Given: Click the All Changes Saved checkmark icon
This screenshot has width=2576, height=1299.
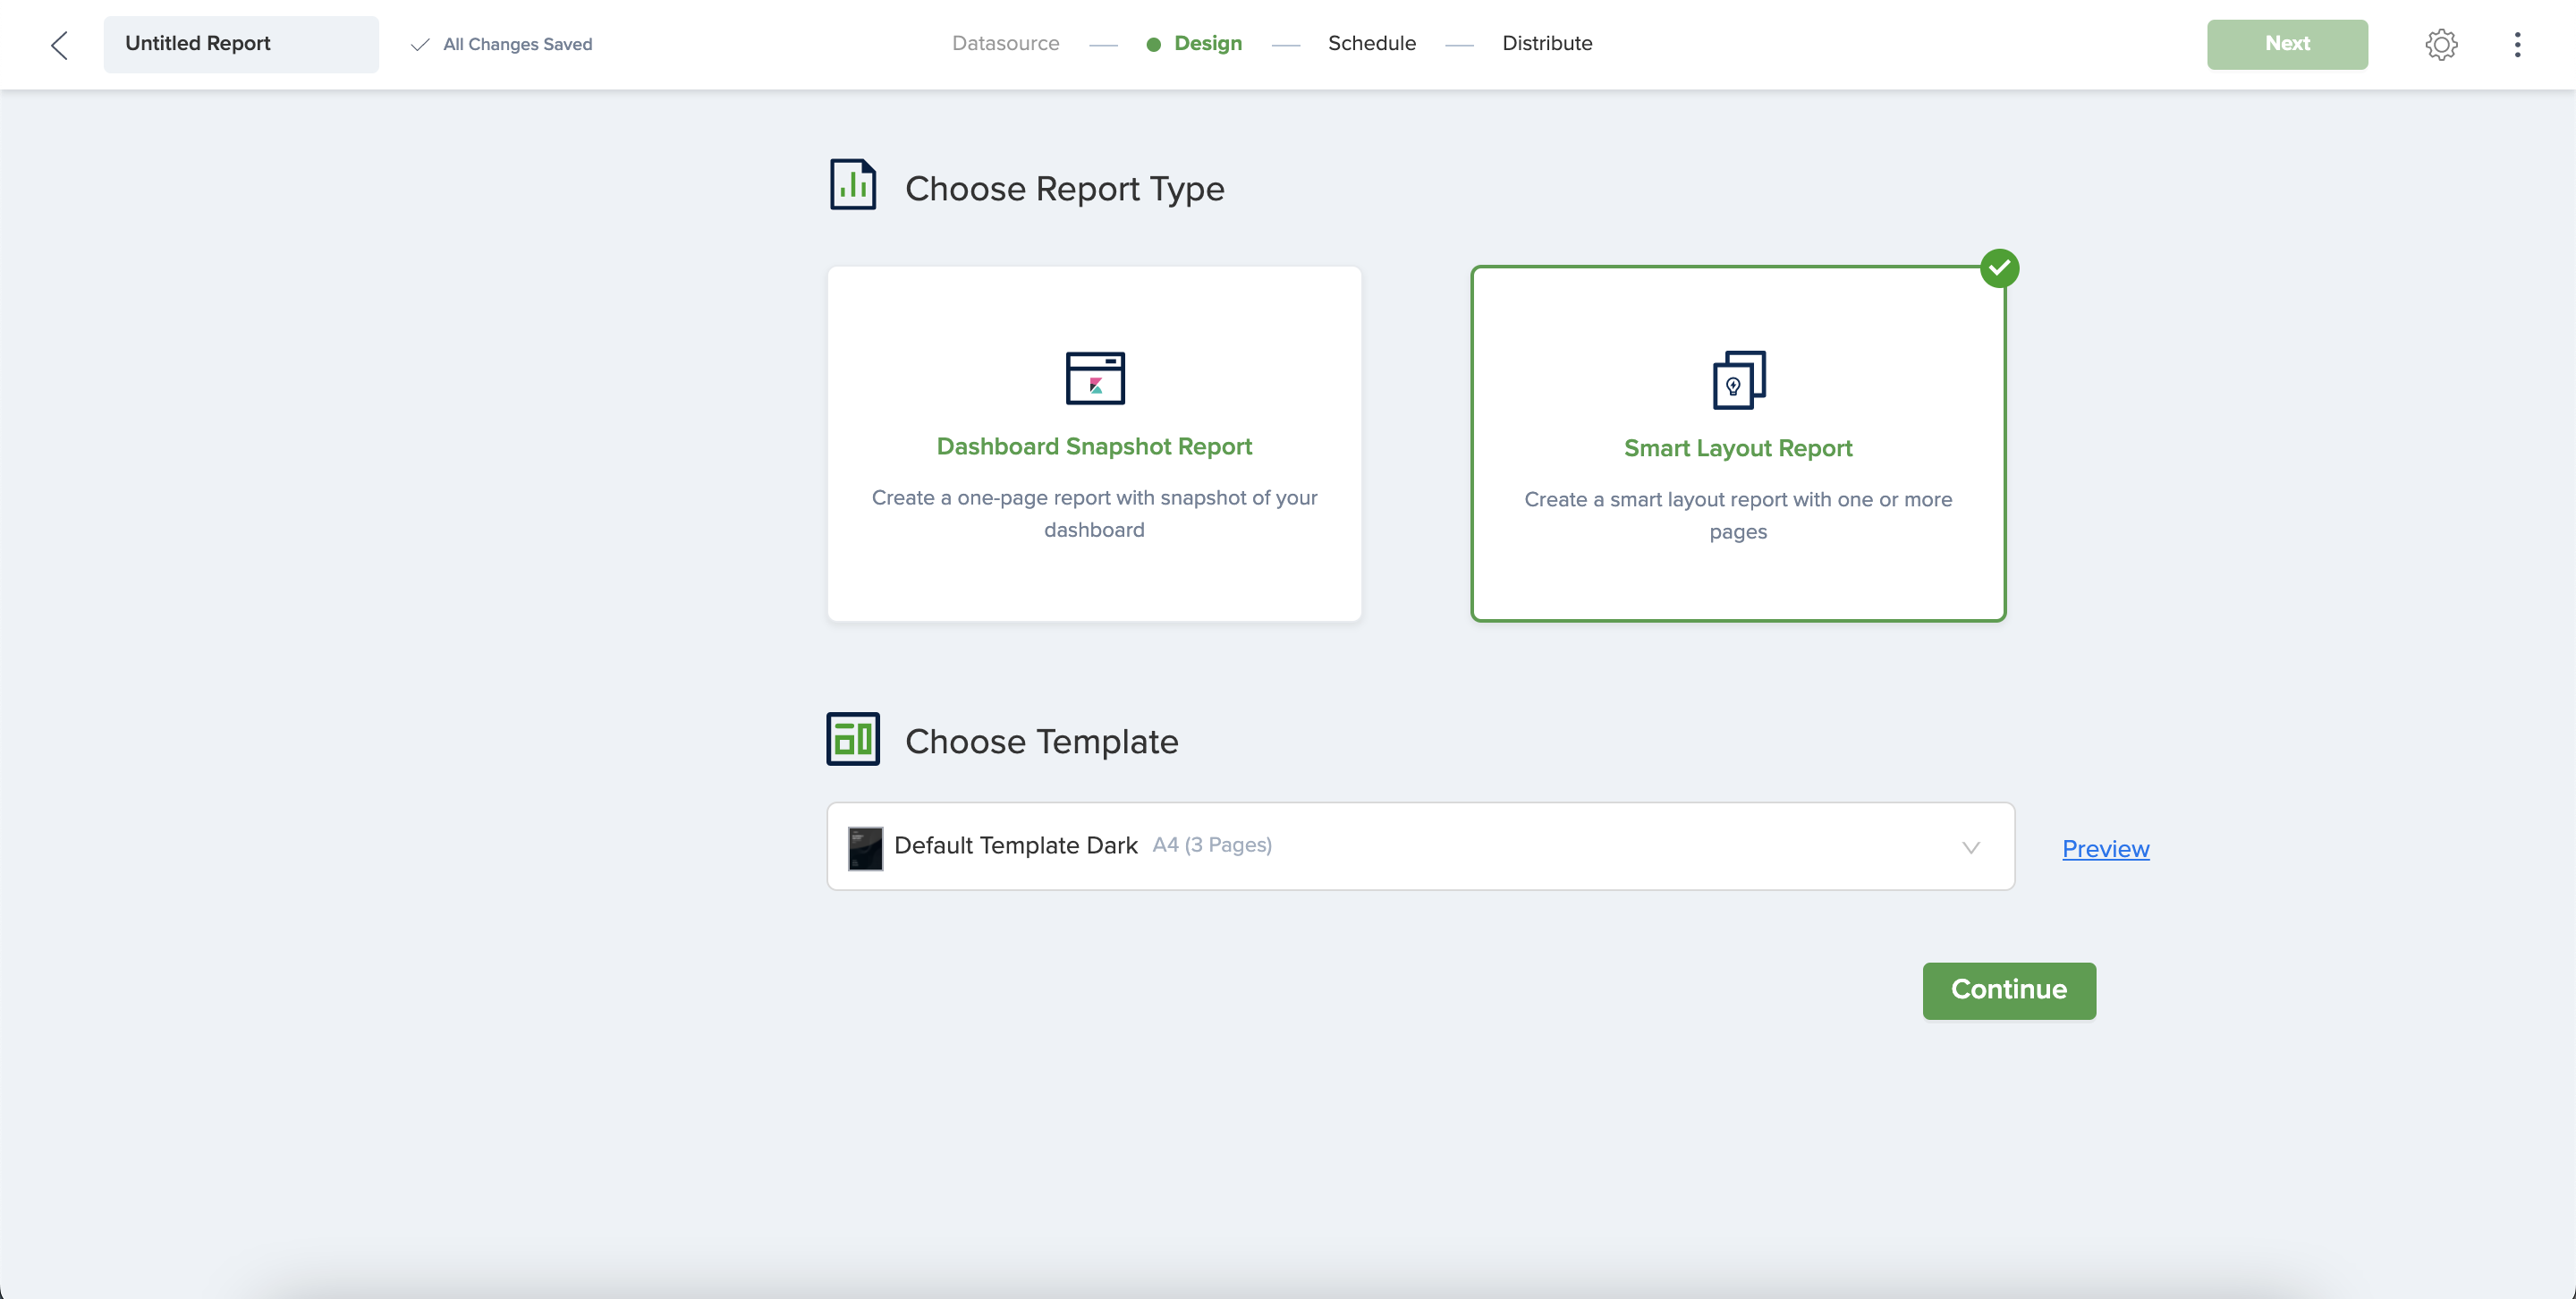Looking at the screenshot, I should point(420,44).
